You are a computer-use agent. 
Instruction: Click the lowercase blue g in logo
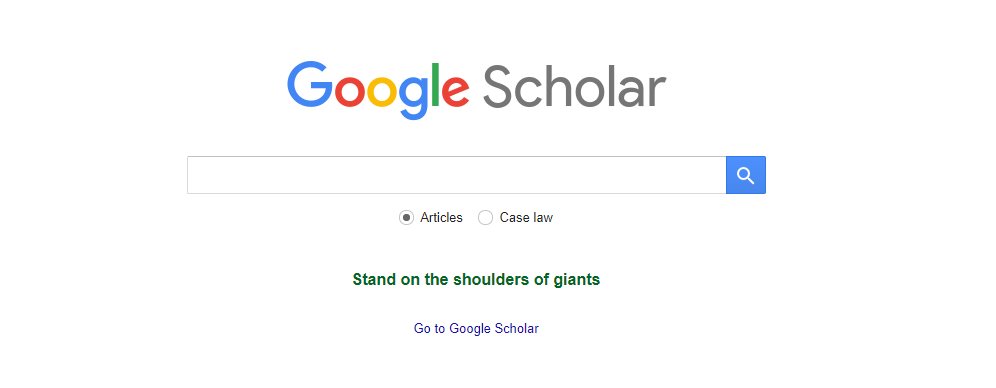[415, 98]
